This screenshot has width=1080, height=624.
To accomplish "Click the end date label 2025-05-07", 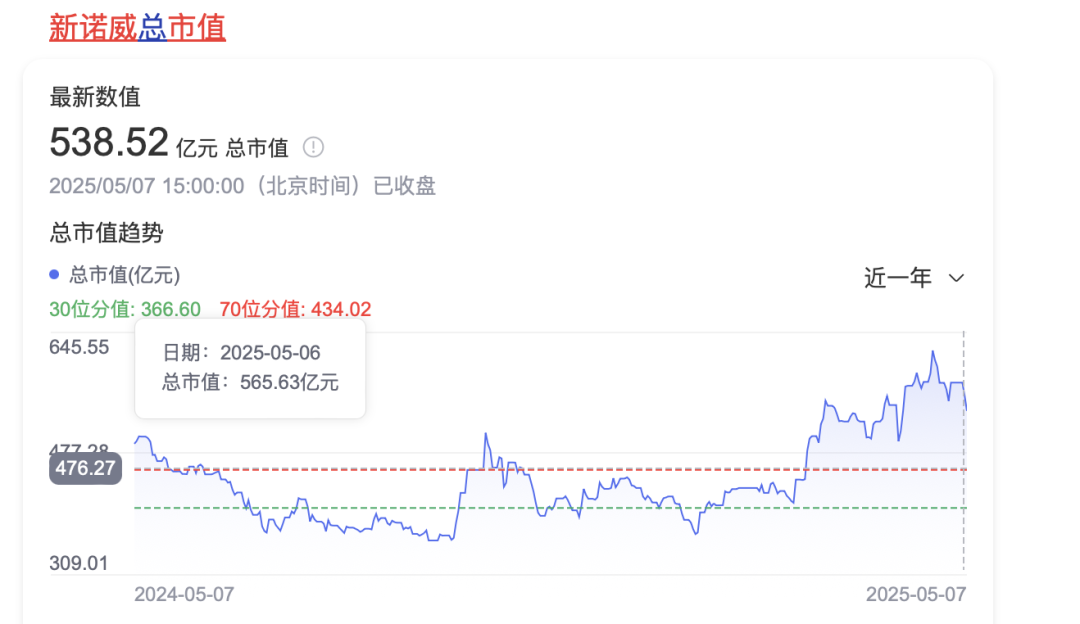I will coord(916,594).
